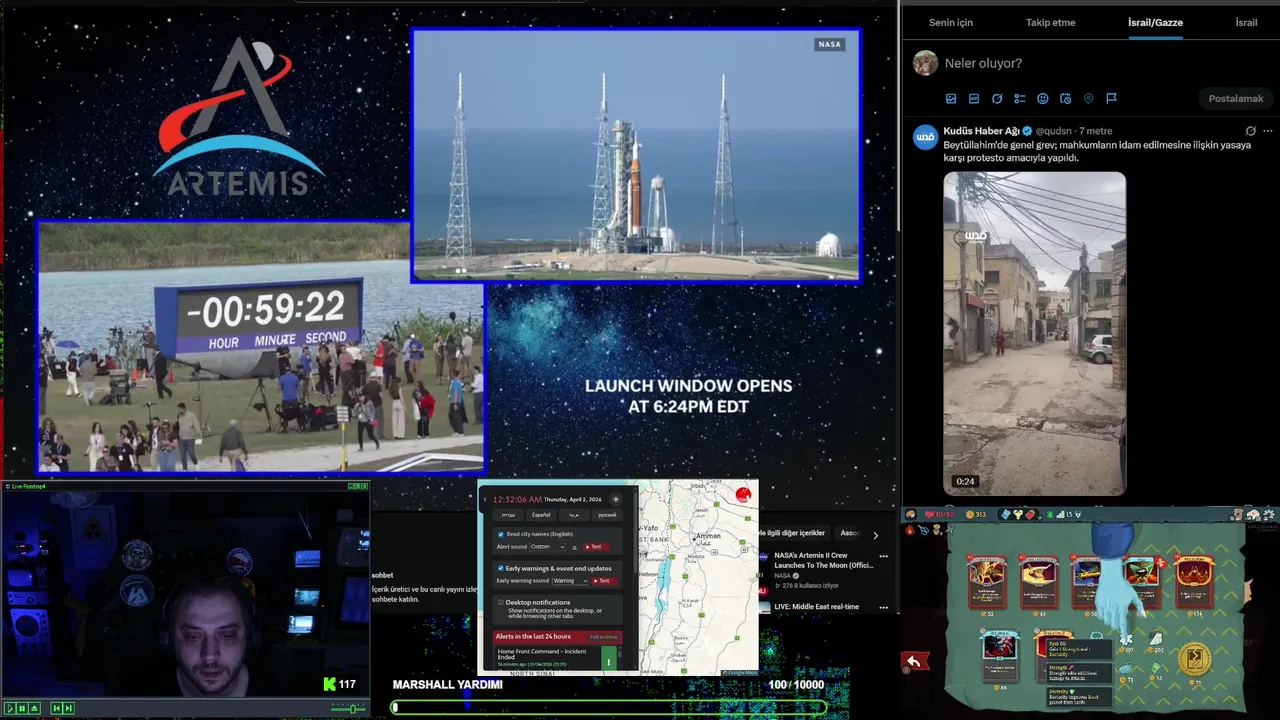1280x720 pixels.
Task: Tag a location on the post
Action: pos(1089,99)
